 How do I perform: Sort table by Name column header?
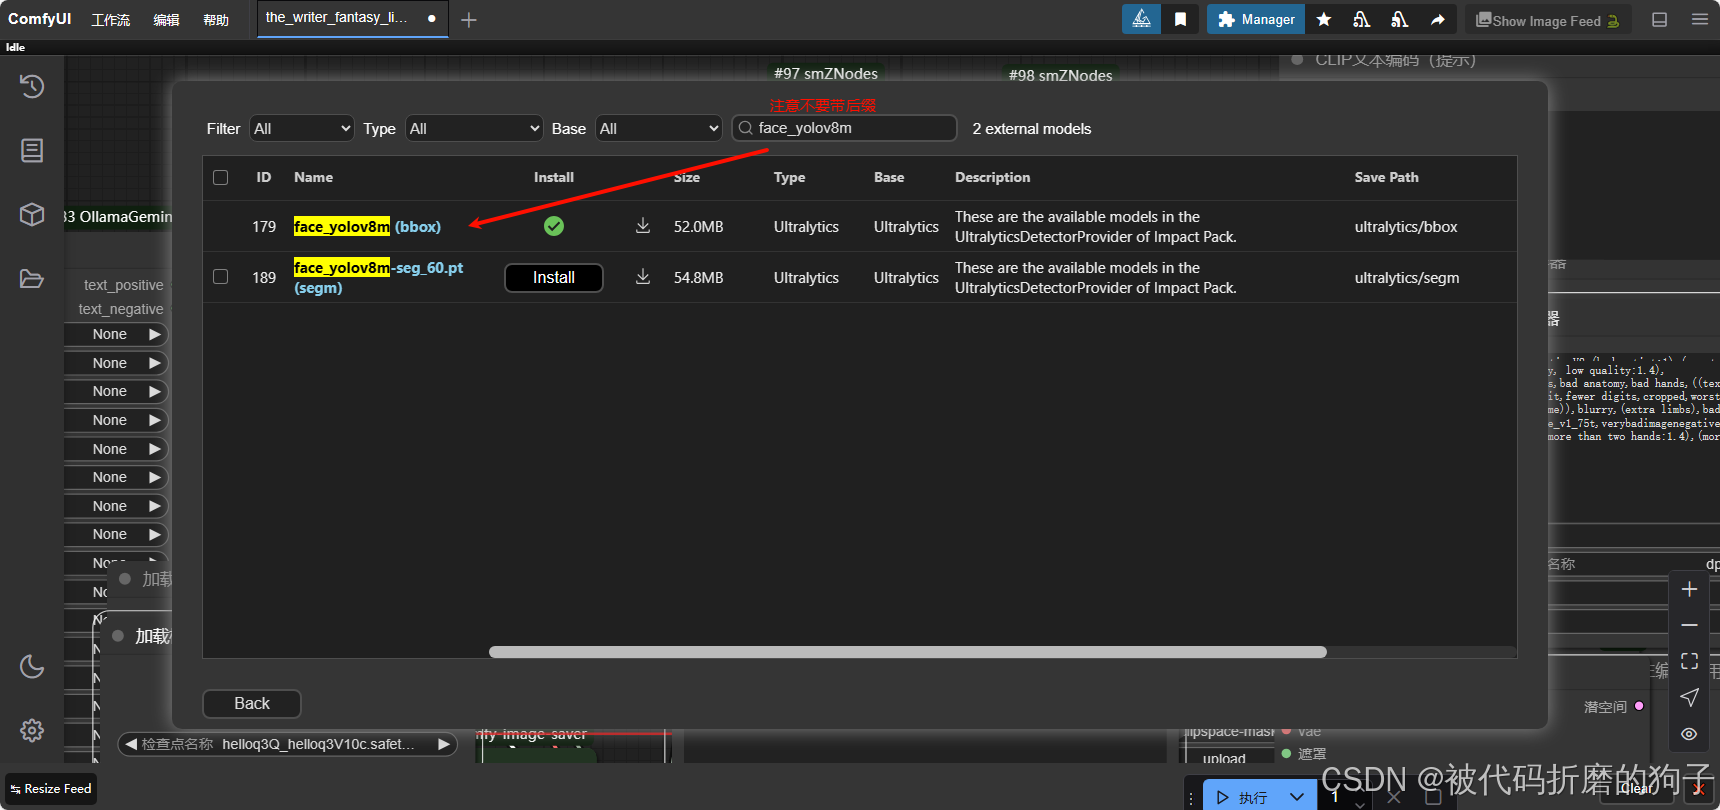pyautogui.click(x=313, y=177)
